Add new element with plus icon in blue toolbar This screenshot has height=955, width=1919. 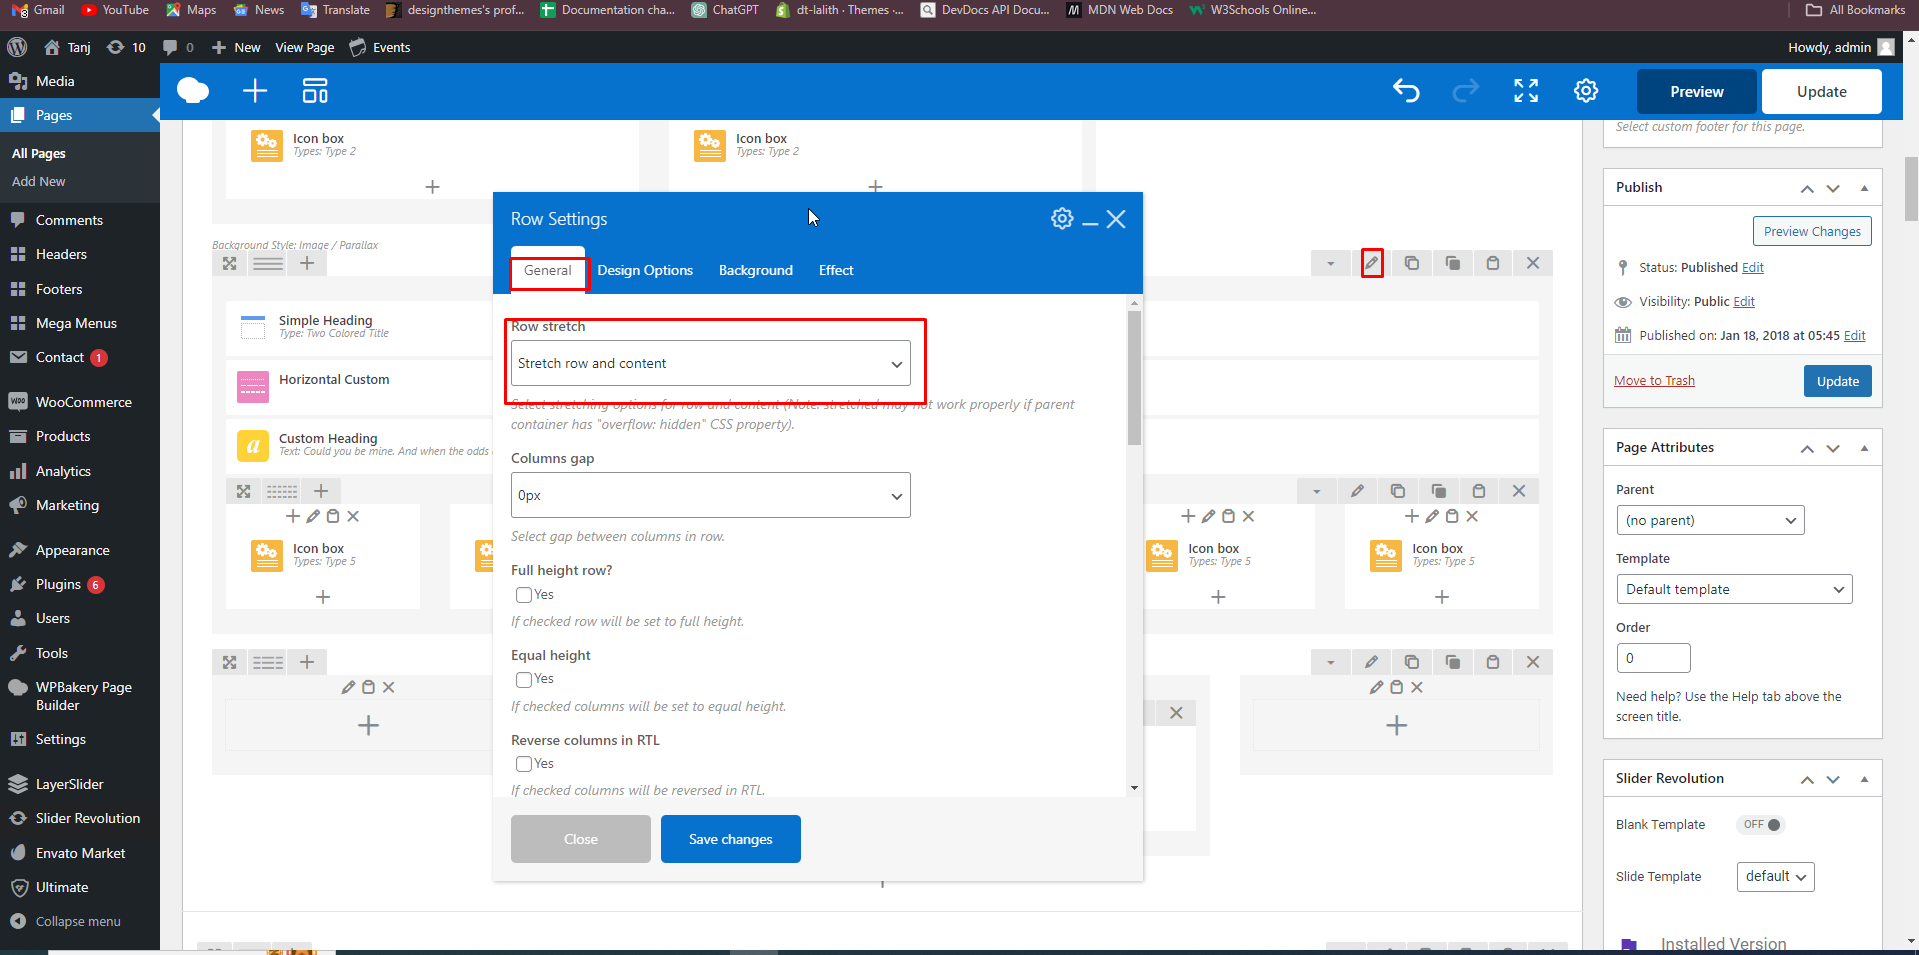[255, 91]
